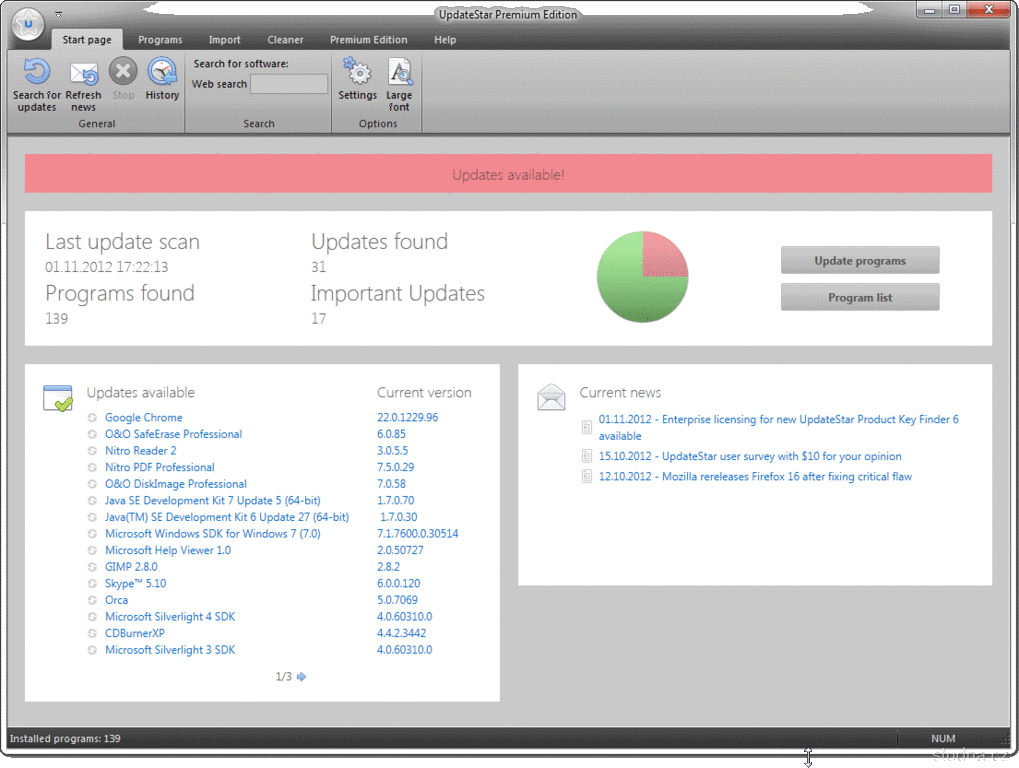The height and width of the screenshot is (768, 1019).
Task: Click the red Updates available banner
Action: 508,174
